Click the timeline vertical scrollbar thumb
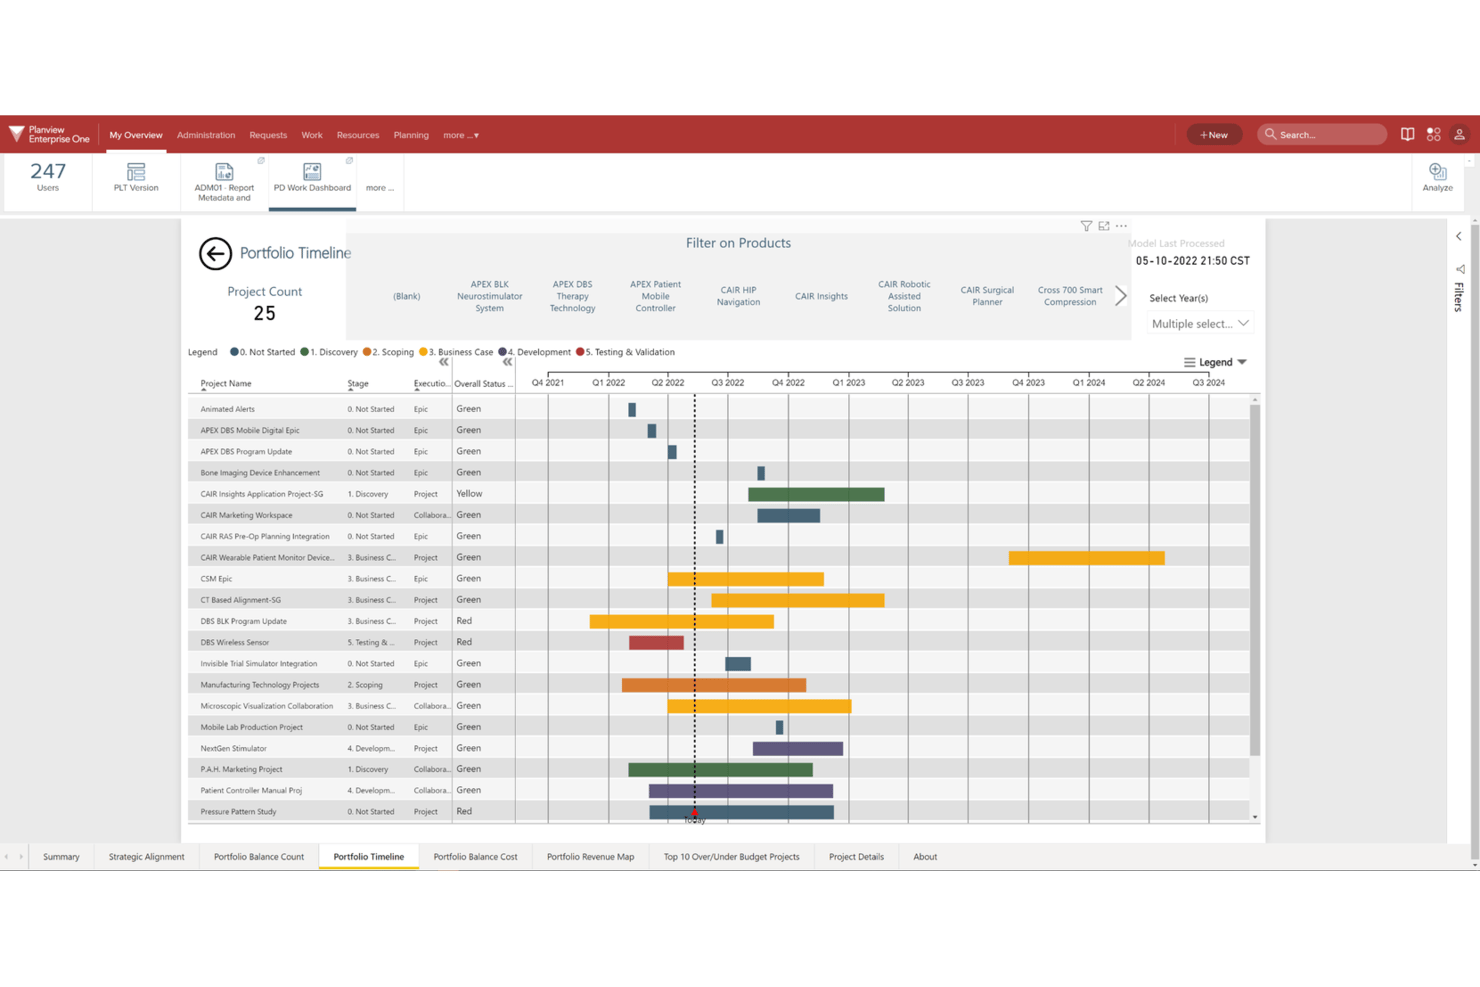 tap(1255, 579)
